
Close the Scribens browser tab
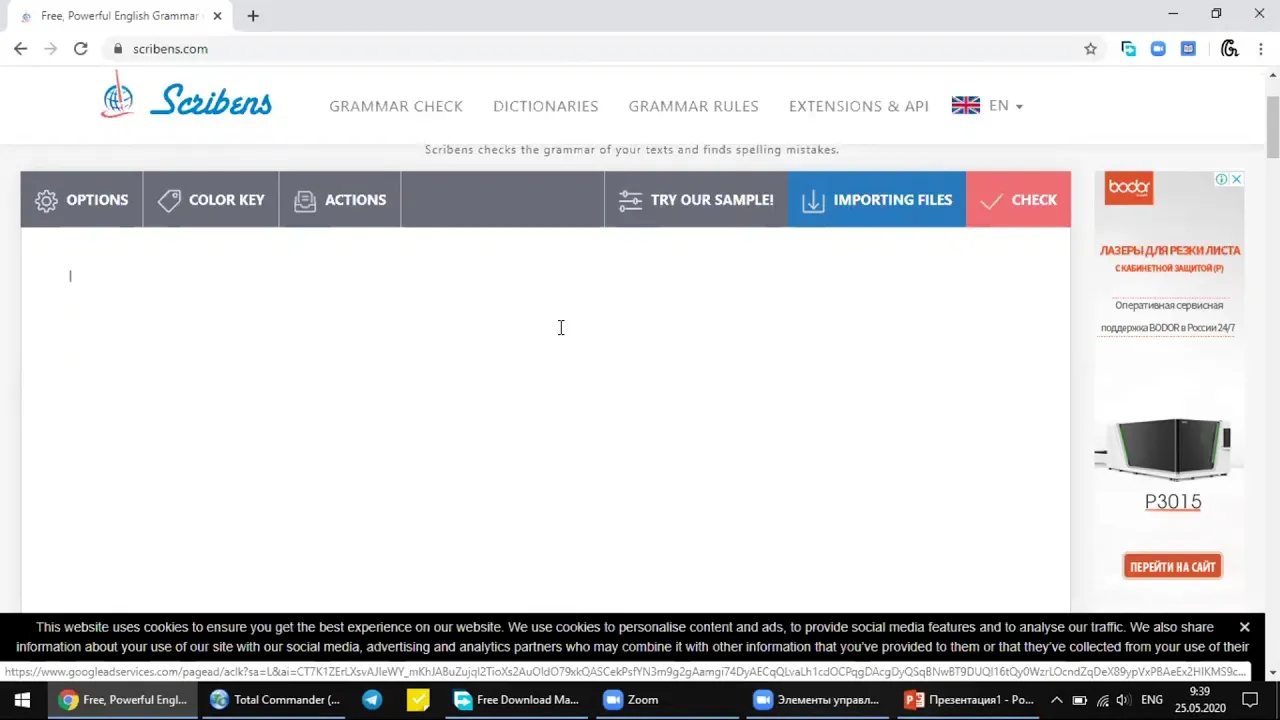point(217,16)
